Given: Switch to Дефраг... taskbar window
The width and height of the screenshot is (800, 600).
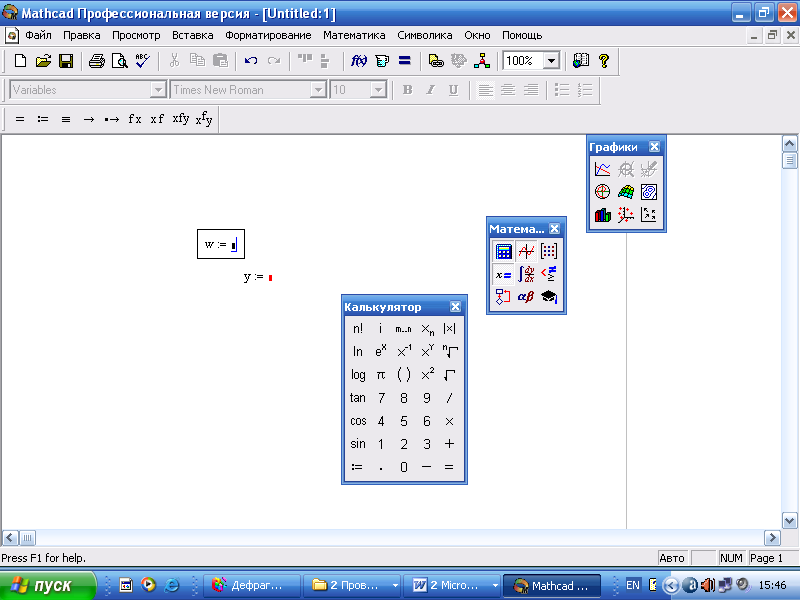Looking at the screenshot, I should (252, 585).
